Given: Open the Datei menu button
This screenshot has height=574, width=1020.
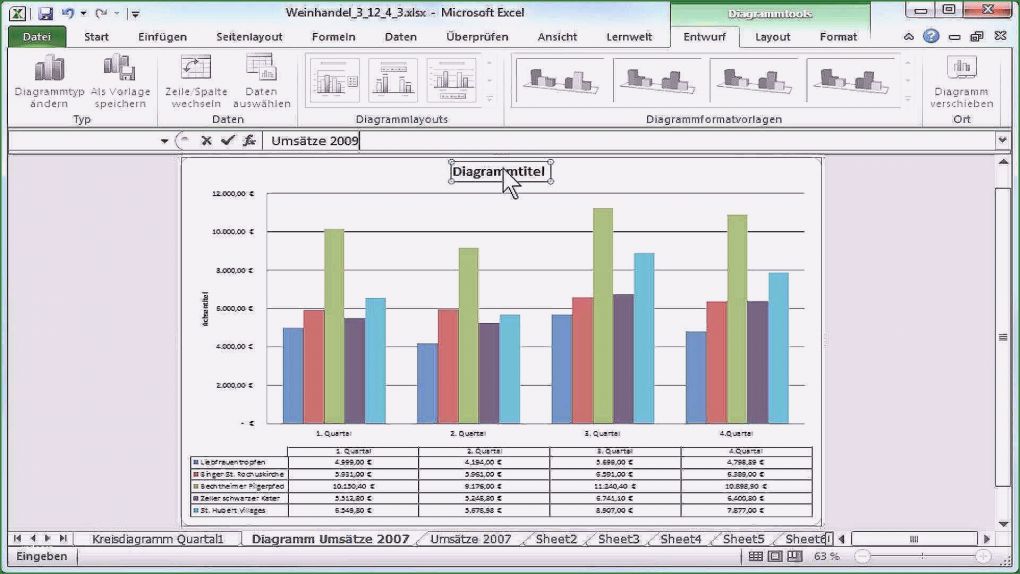Looking at the screenshot, I should pyautogui.click(x=37, y=37).
